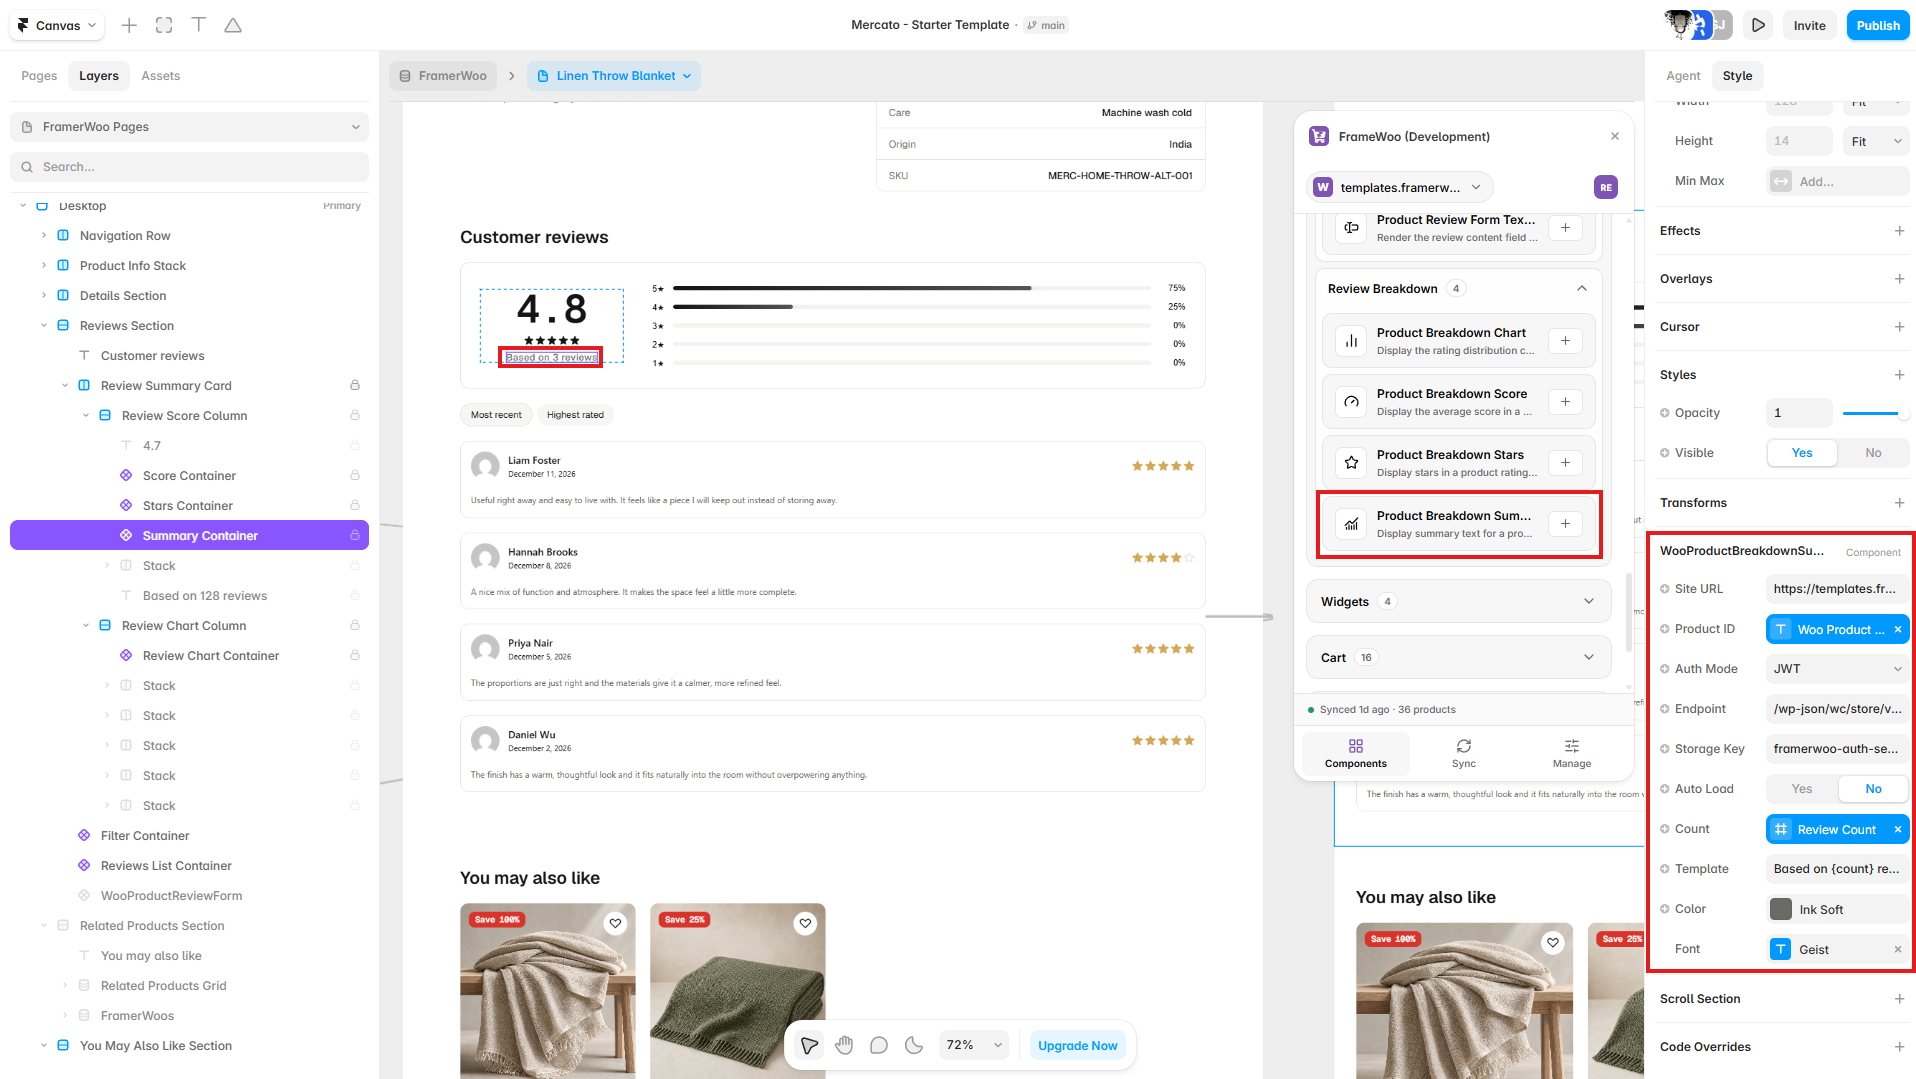This screenshot has height=1079, width=1916.
Task: Select the comment tool
Action: click(x=879, y=1046)
